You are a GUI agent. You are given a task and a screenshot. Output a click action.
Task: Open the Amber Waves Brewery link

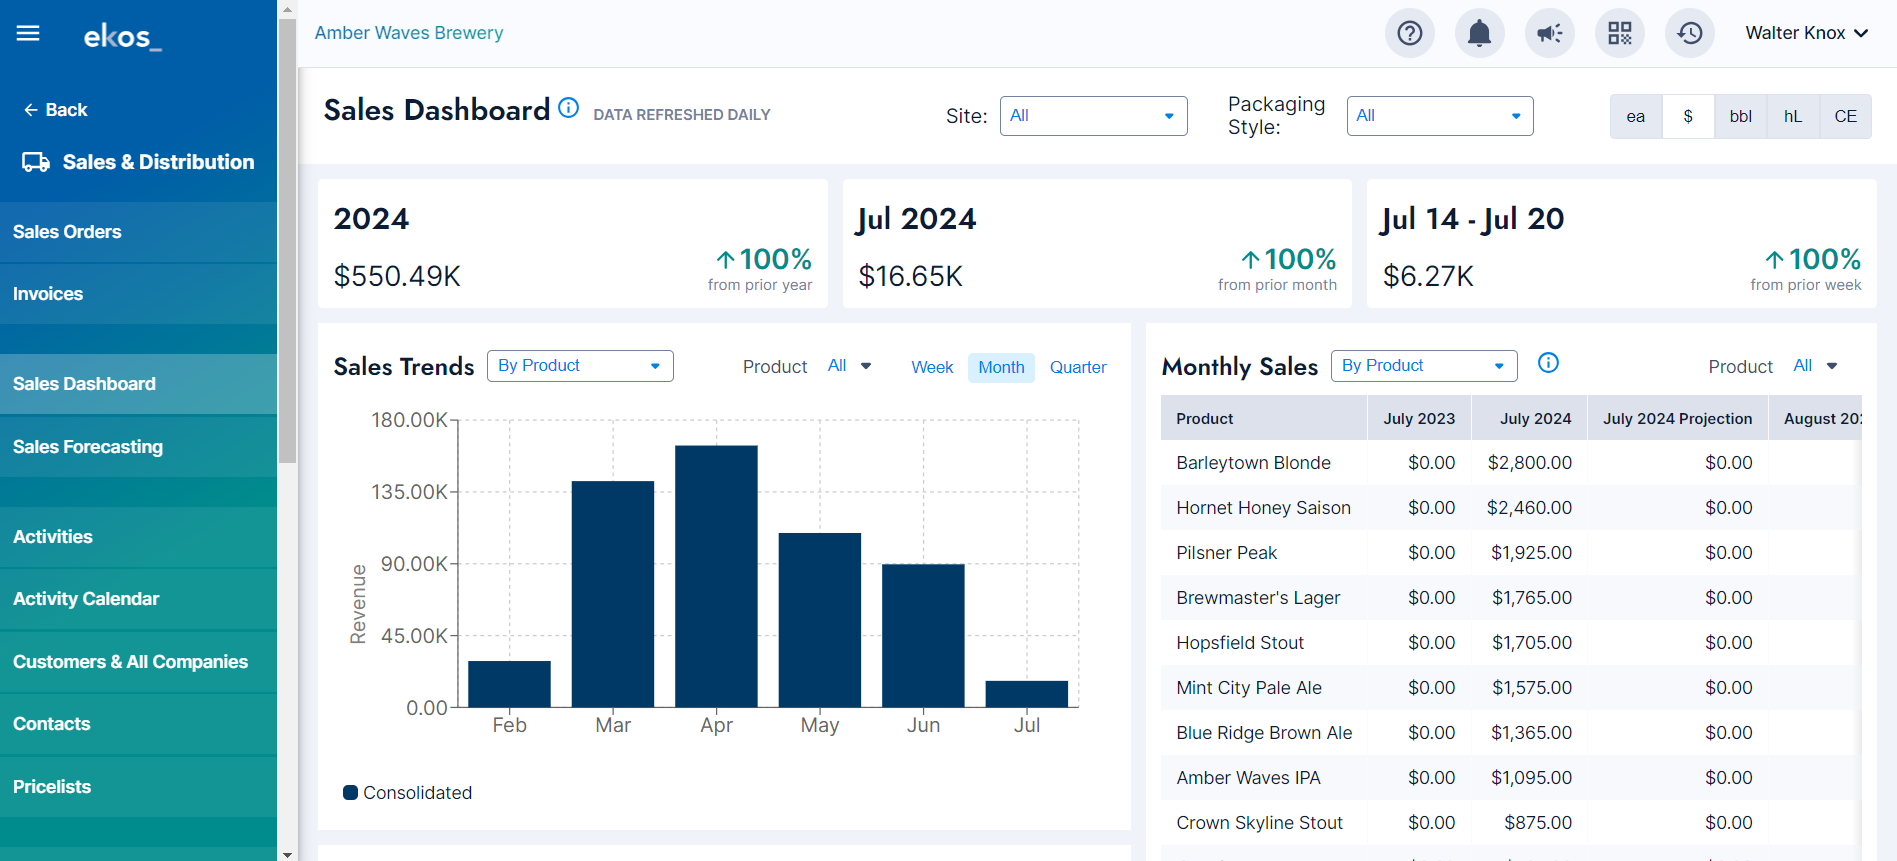click(x=409, y=33)
